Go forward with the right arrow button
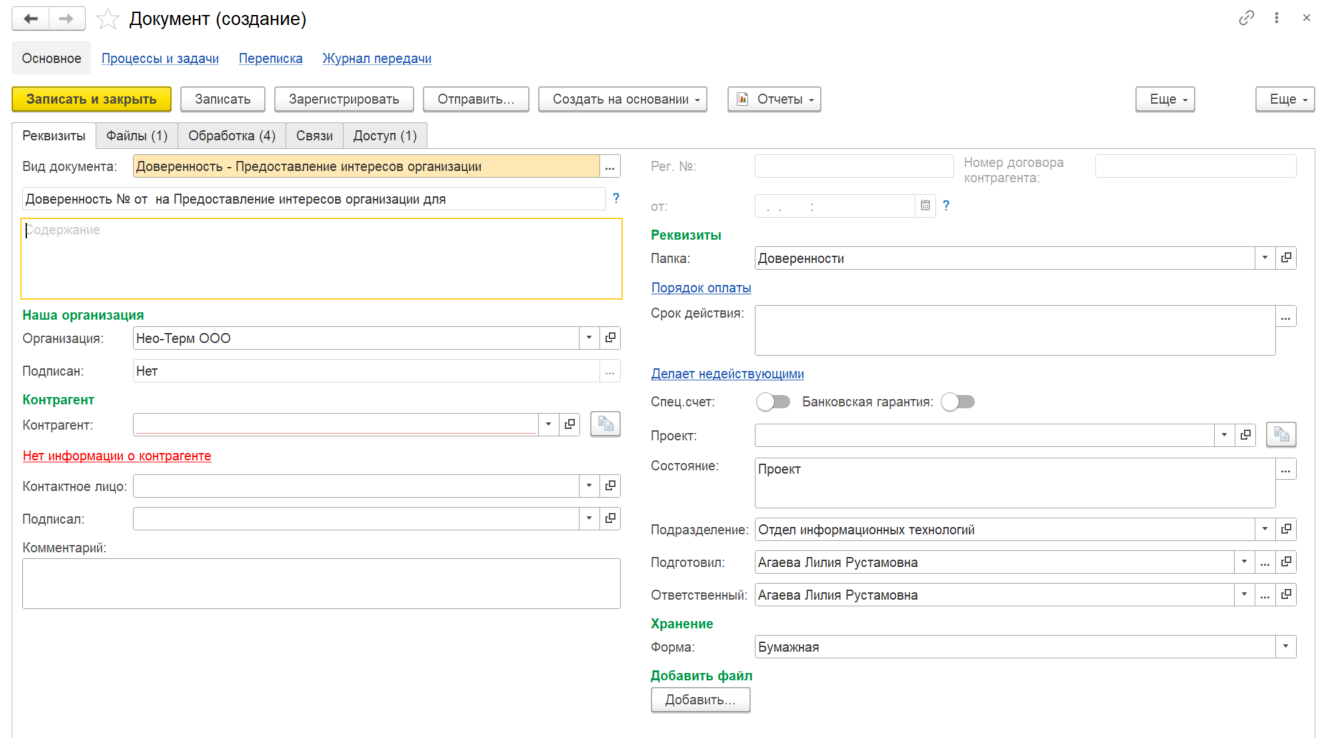The width and height of the screenshot is (1330, 738). (66, 19)
